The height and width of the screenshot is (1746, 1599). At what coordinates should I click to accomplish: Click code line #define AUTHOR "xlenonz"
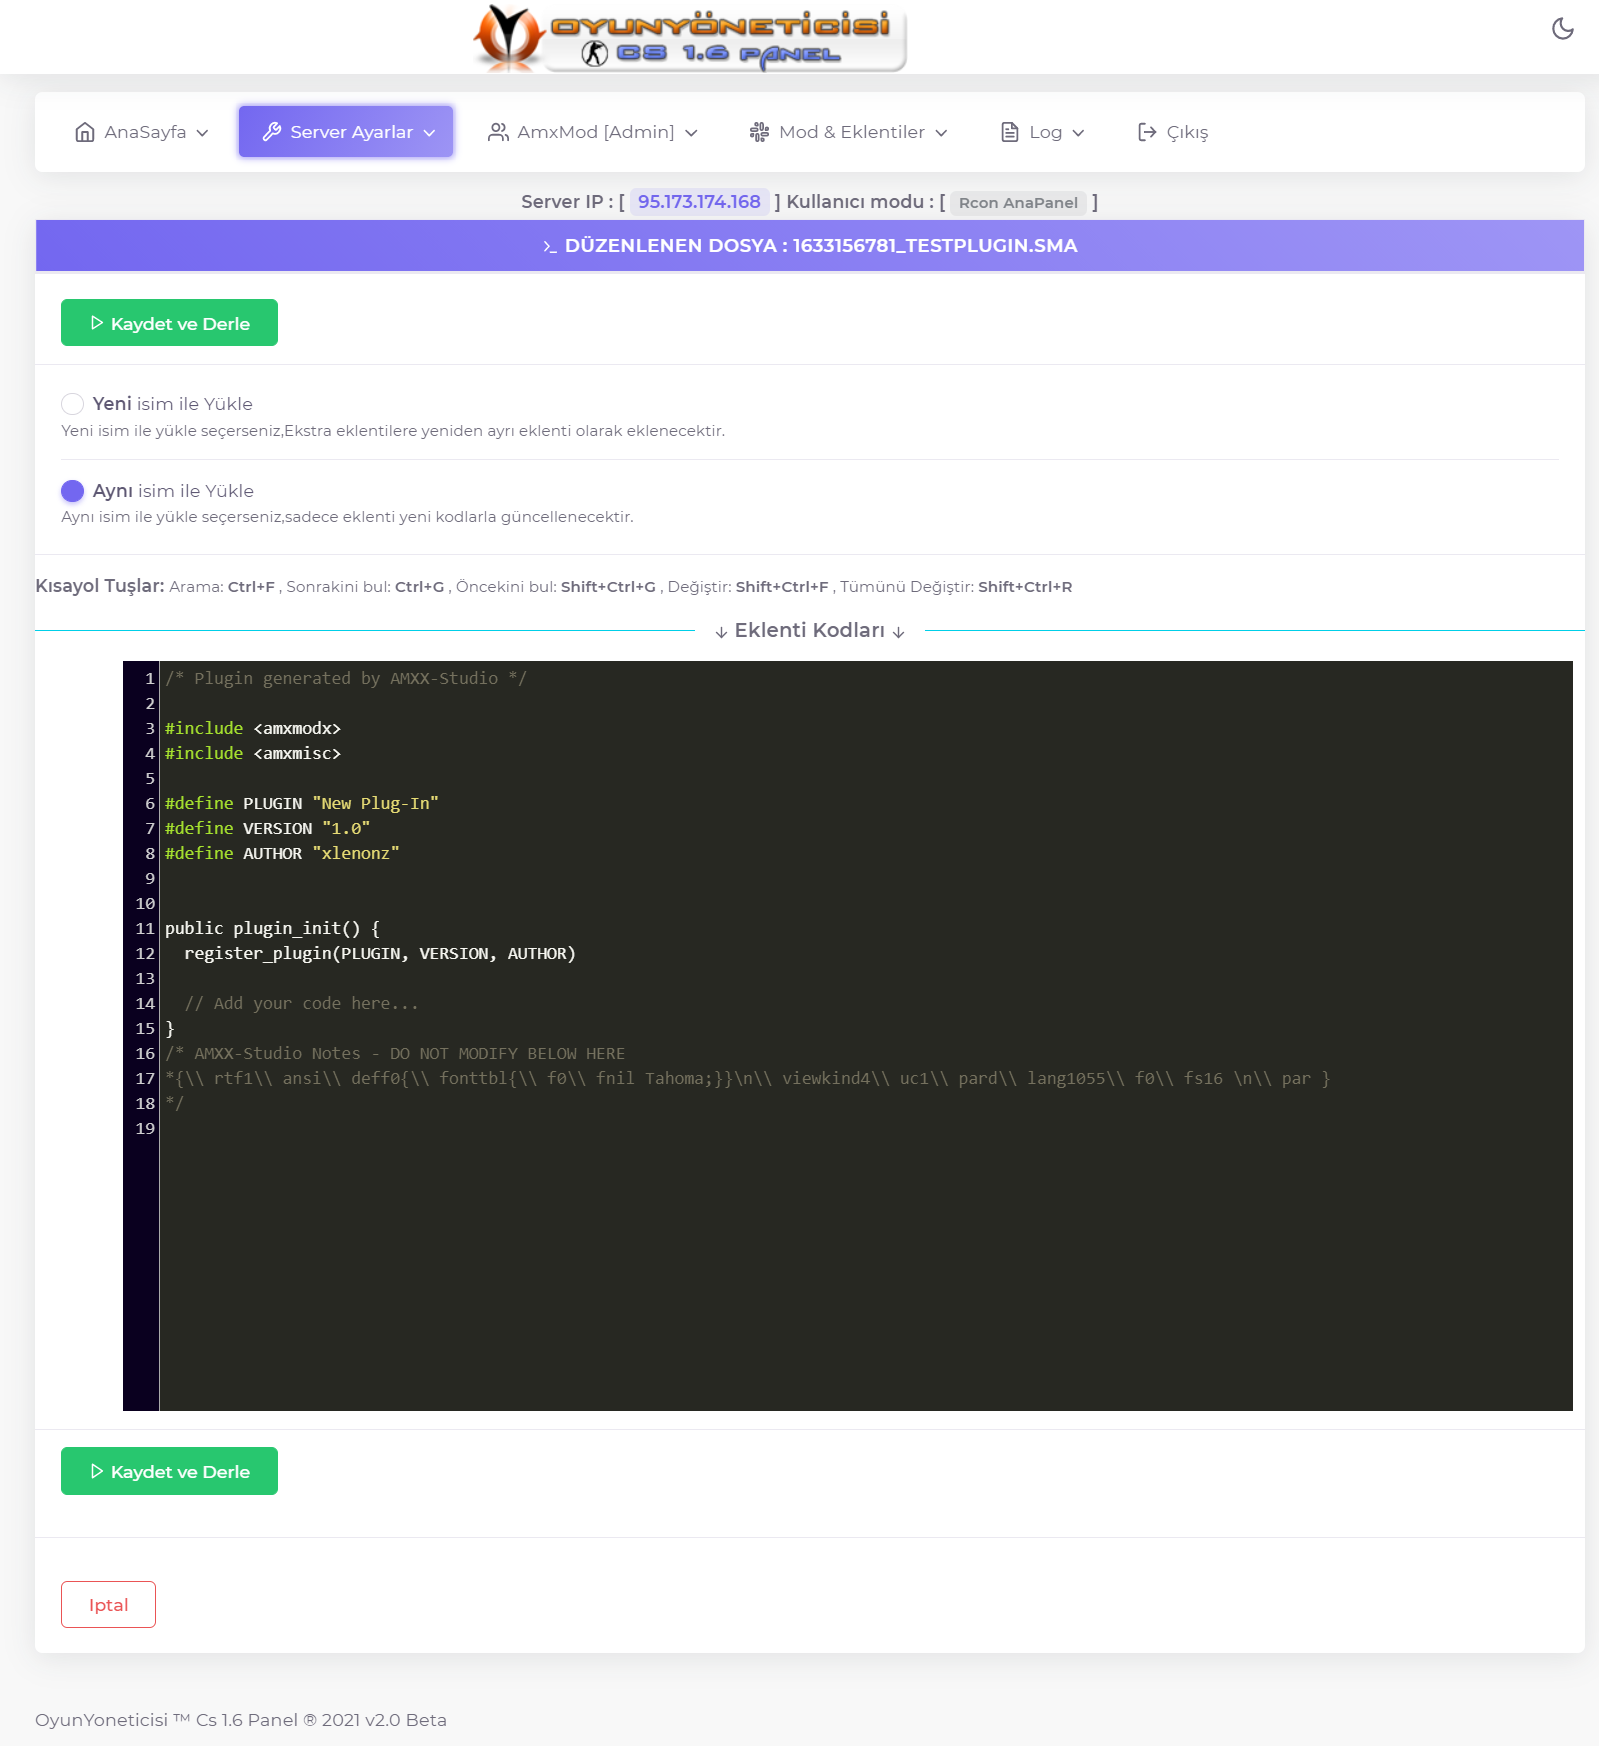282,853
